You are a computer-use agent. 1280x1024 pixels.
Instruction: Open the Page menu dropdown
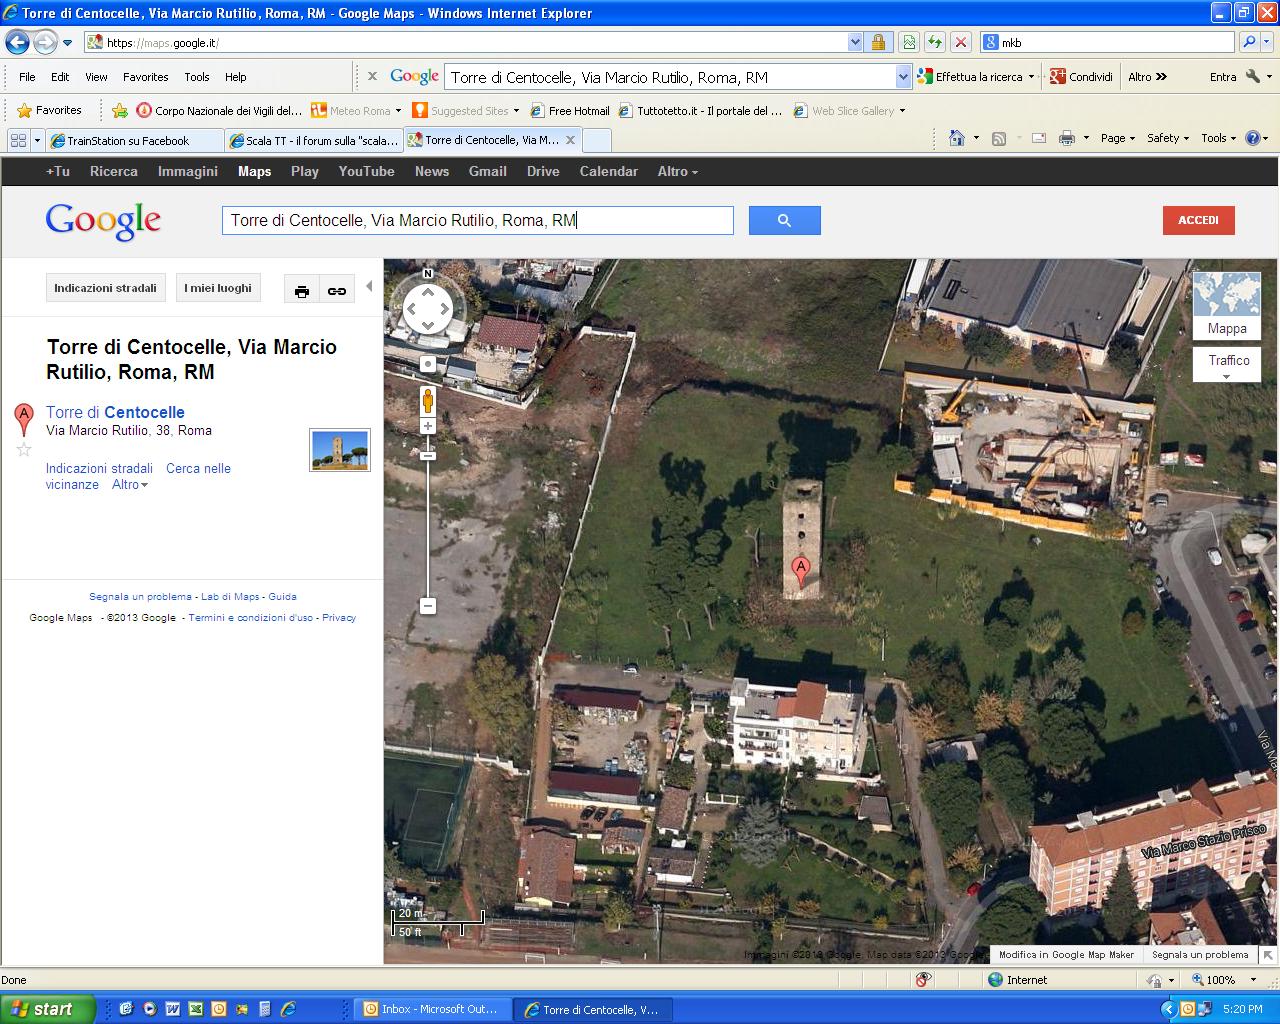1118,138
